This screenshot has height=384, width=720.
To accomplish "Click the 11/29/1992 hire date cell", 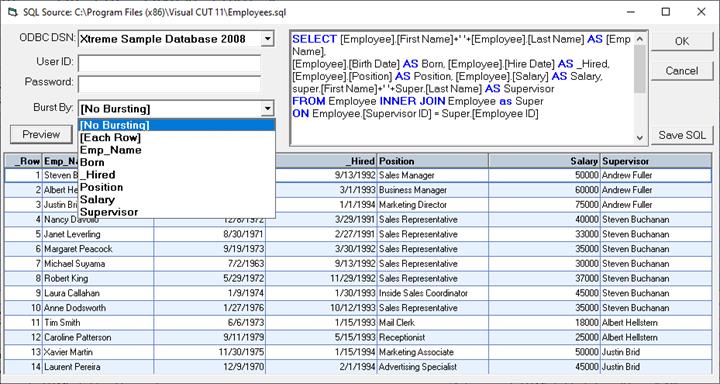I will point(321,278).
